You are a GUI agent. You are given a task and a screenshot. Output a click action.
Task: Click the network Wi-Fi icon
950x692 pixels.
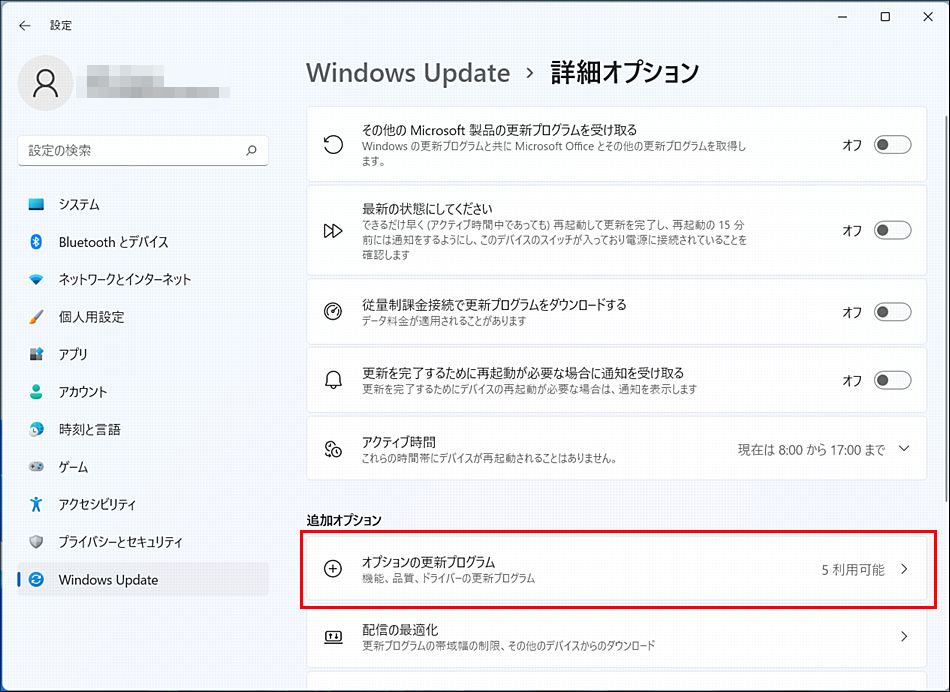pos(36,279)
